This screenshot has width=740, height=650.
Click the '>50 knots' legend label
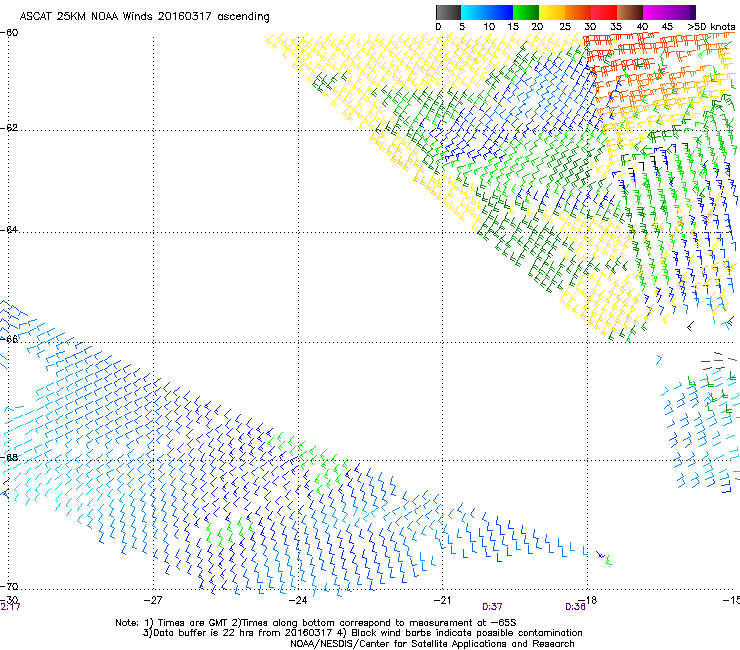[x=712, y=27]
